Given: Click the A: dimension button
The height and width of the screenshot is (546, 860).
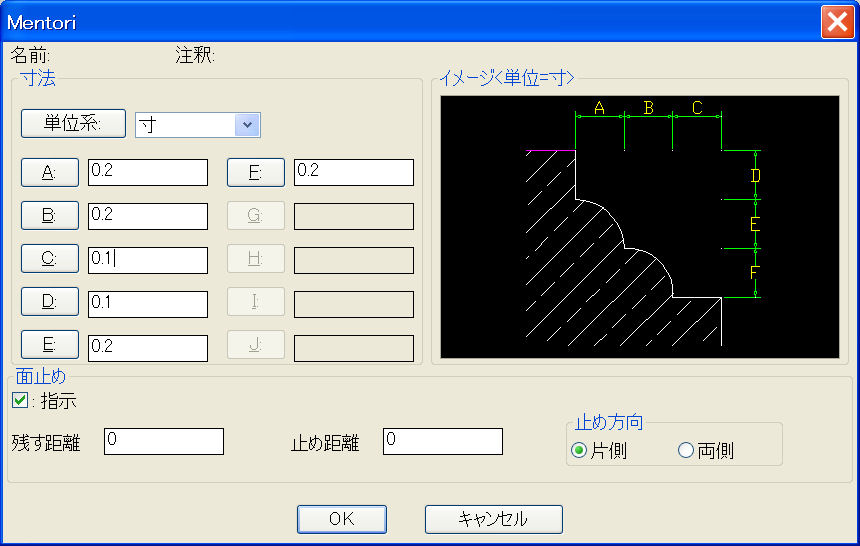Looking at the screenshot, I should (50, 172).
